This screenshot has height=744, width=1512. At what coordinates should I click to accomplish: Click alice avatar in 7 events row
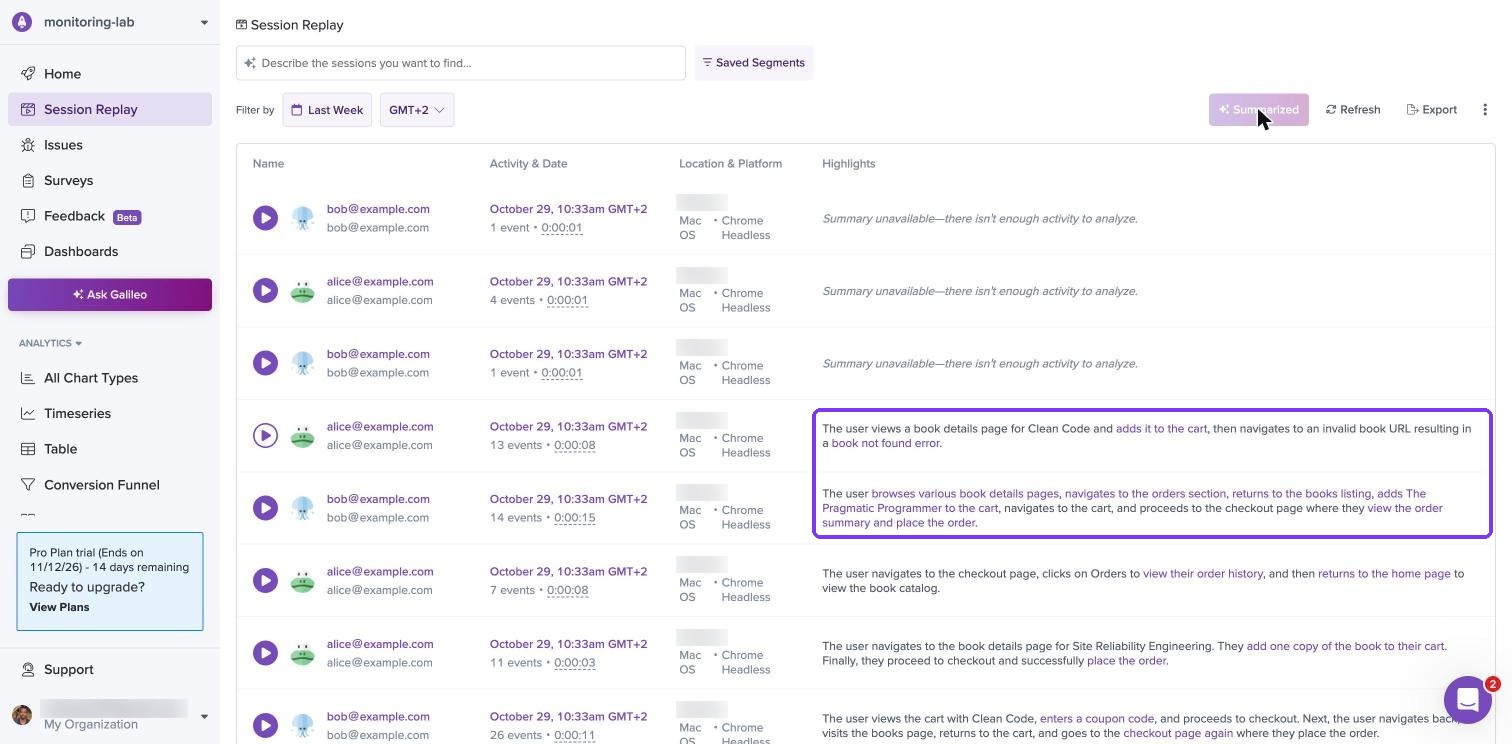(302, 581)
